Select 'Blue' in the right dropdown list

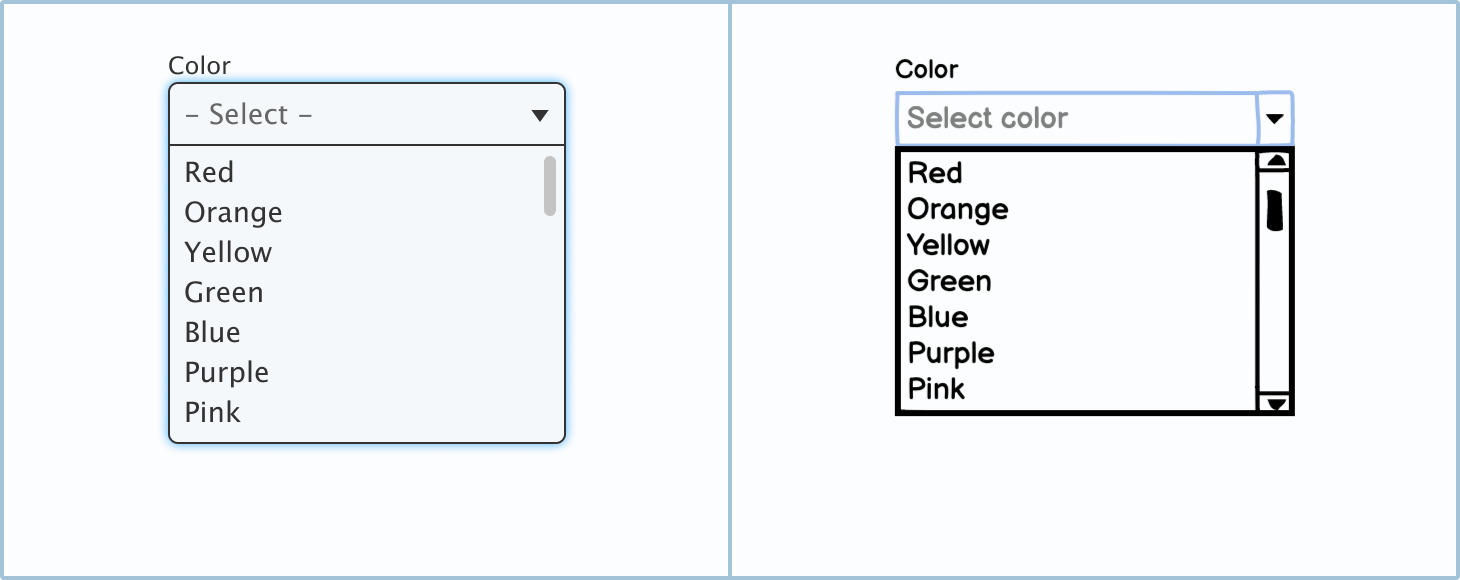[936, 316]
